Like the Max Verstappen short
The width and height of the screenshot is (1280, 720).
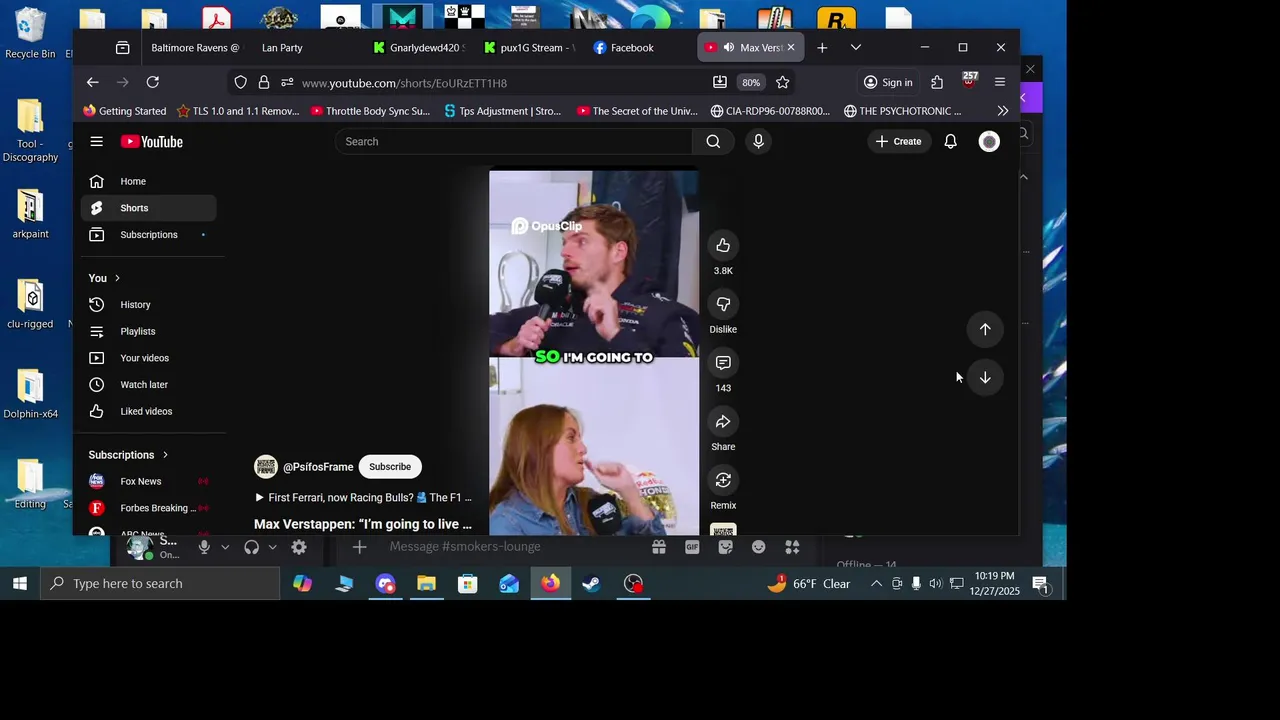tap(723, 245)
